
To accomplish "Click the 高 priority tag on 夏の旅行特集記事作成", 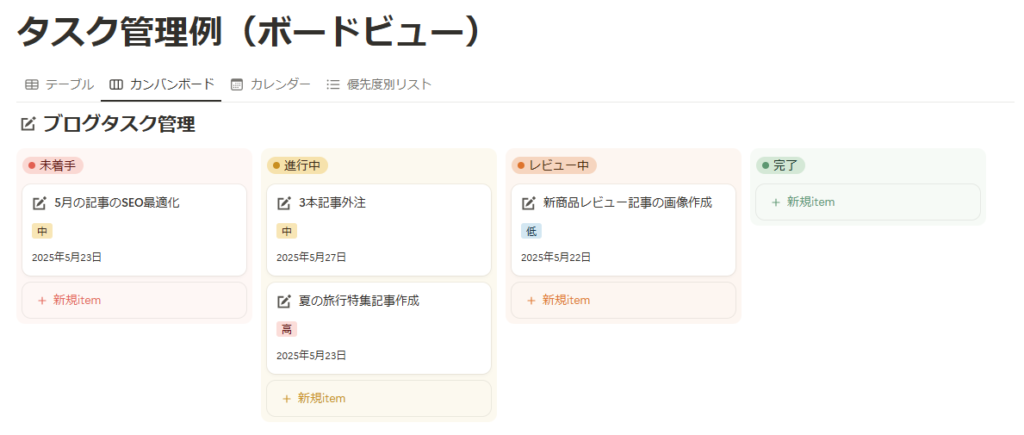I will (286, 330).
